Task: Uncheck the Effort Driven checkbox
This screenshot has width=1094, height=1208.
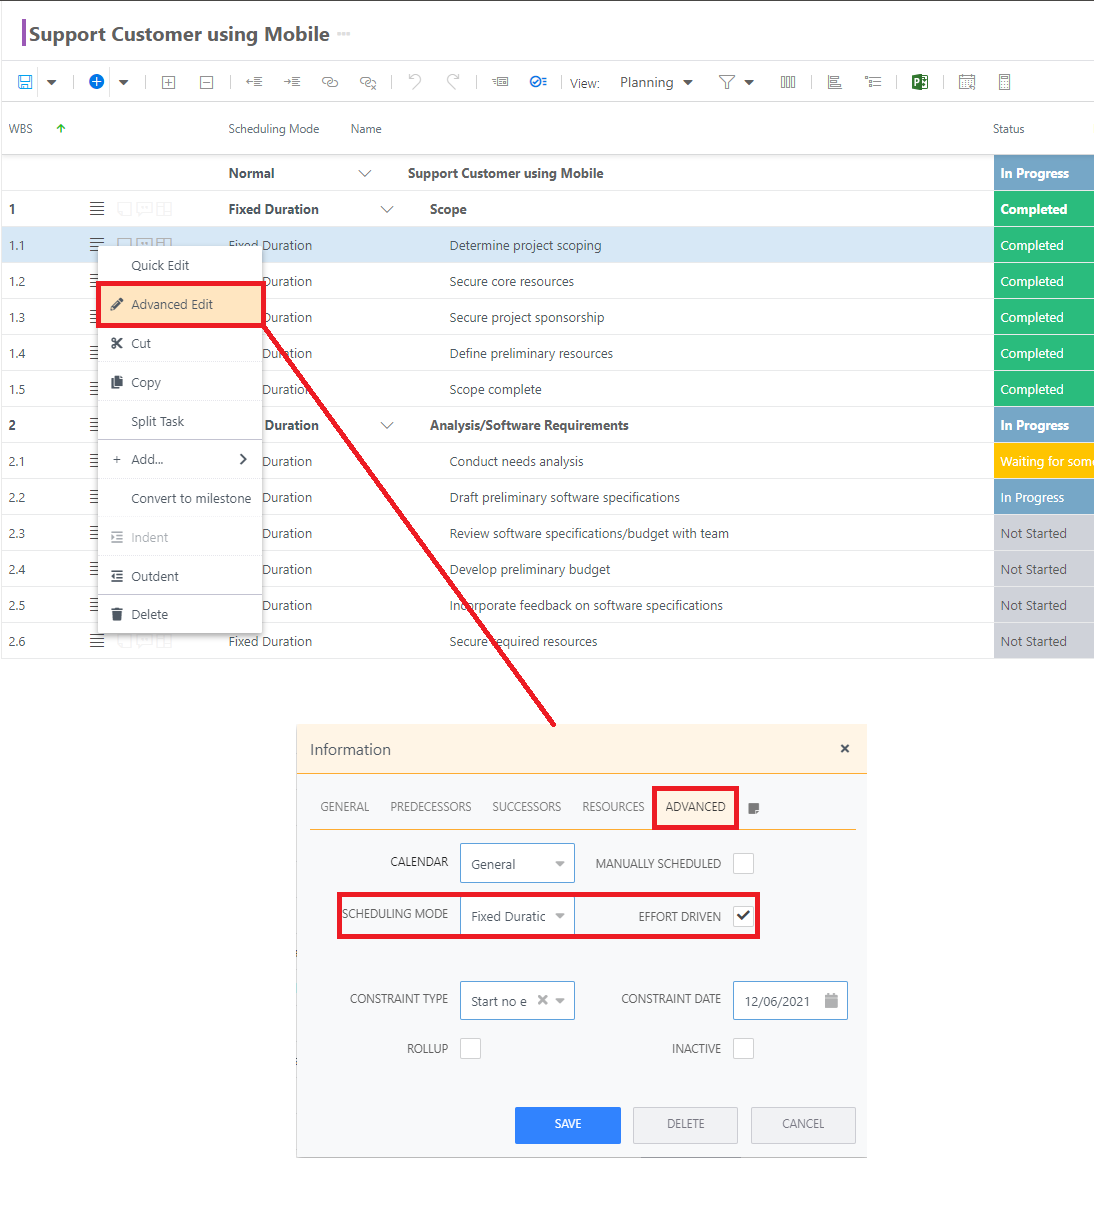Action: (x=743, y=916)
